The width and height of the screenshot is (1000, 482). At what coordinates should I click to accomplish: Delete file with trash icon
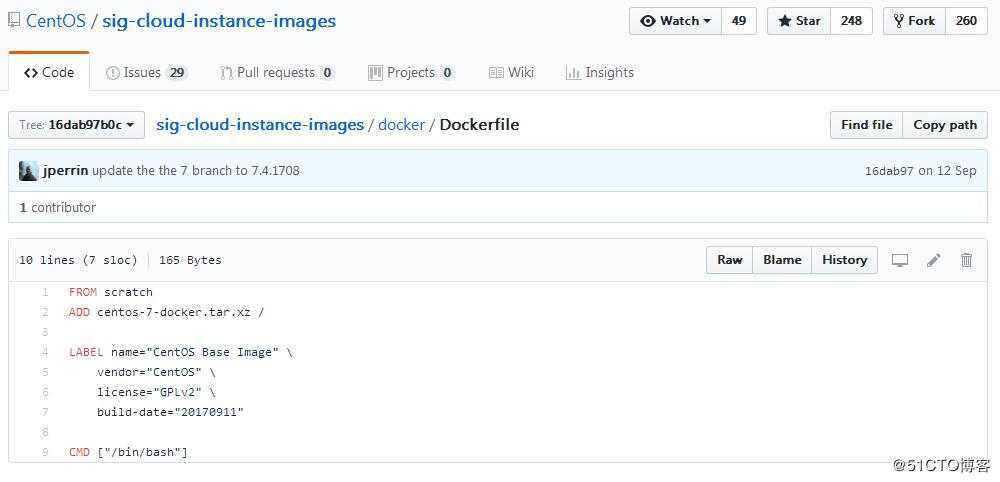[x=967, y=260]
